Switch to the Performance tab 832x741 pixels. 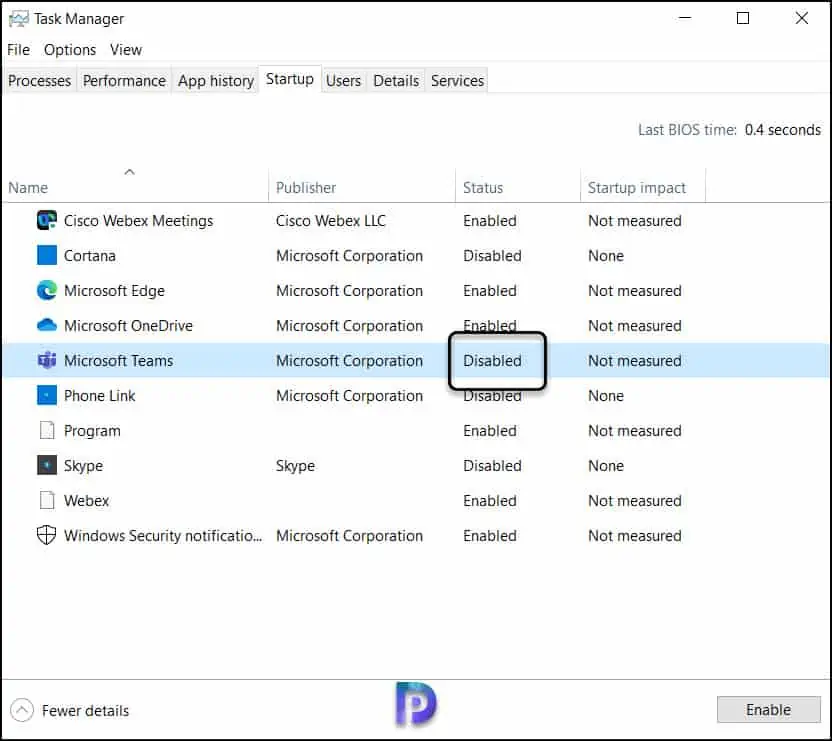click(124, 81)
